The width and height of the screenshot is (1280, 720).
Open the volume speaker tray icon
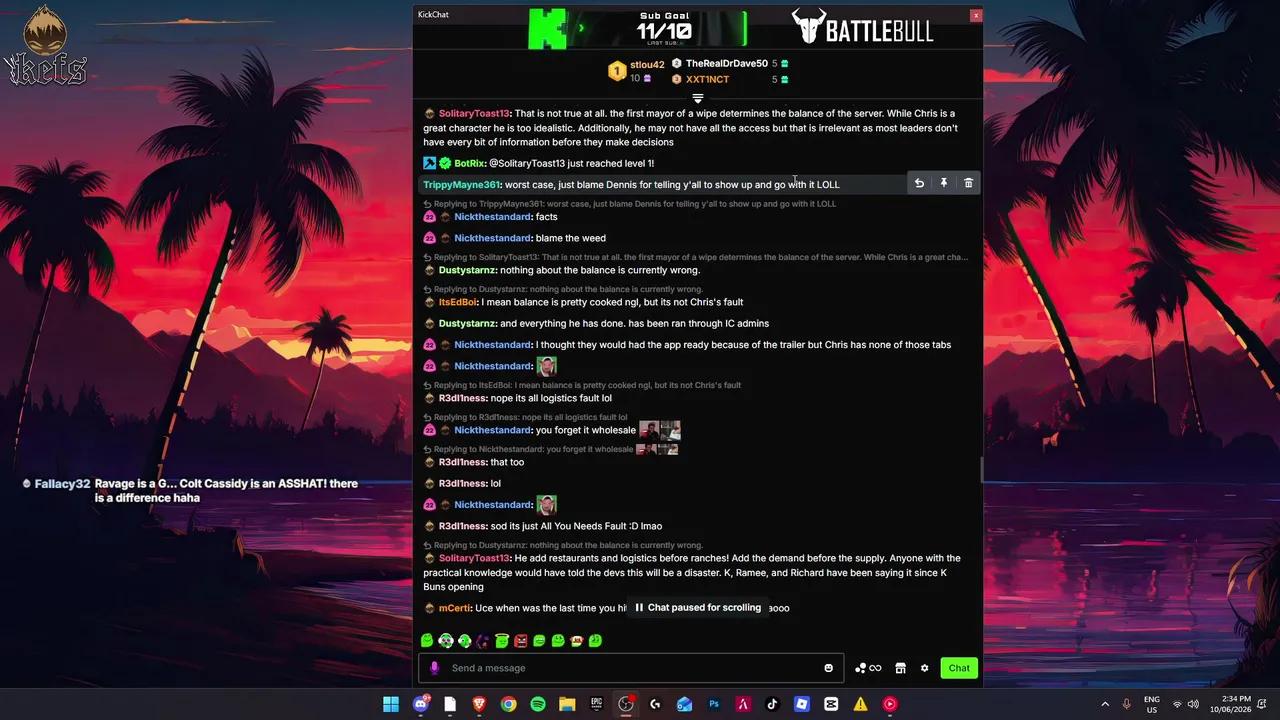(x=1193, y=704)
